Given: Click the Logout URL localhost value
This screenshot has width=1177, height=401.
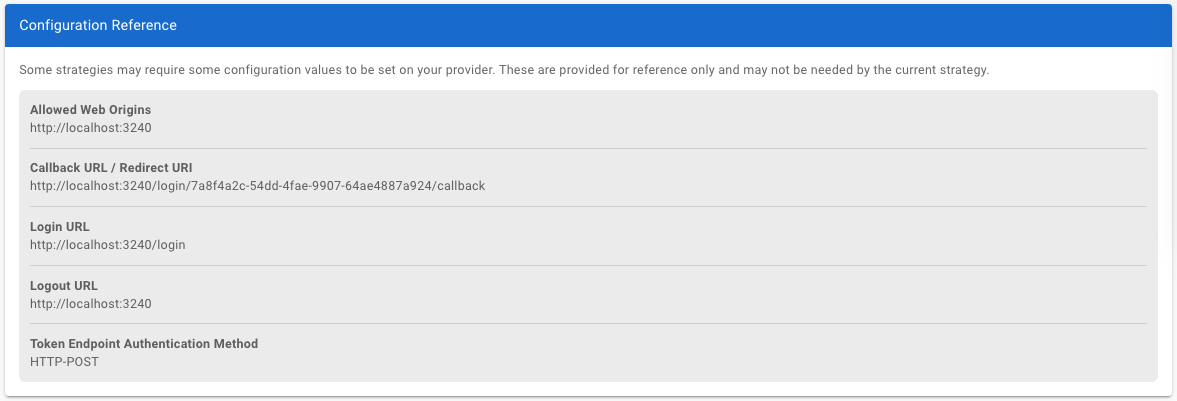Looking at the screenshot, I should [x=90, y=304].
